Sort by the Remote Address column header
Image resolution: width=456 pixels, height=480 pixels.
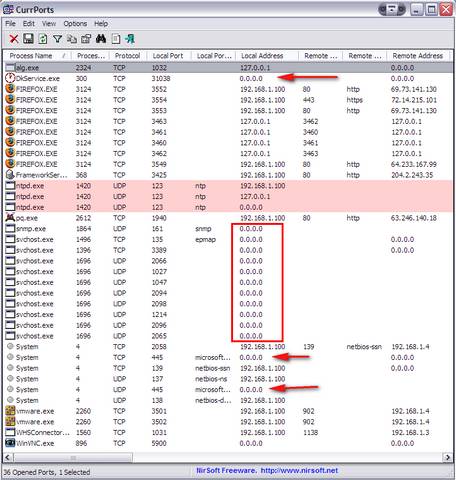[x=418, y=56]
